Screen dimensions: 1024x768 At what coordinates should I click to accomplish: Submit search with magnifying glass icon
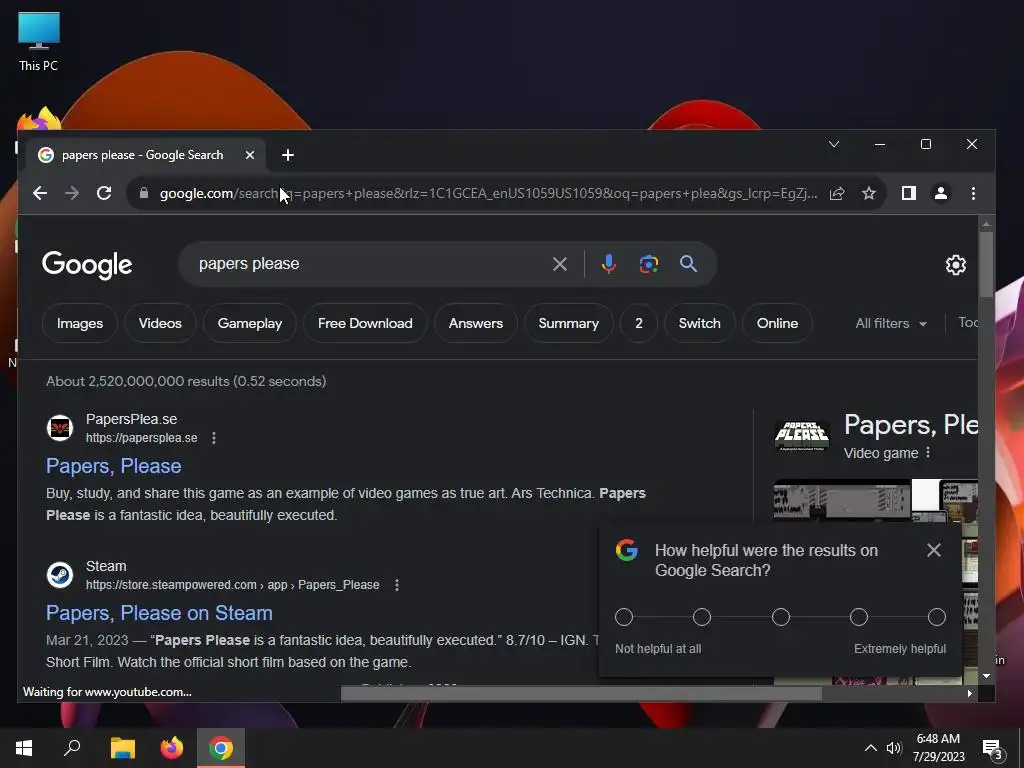688,264
